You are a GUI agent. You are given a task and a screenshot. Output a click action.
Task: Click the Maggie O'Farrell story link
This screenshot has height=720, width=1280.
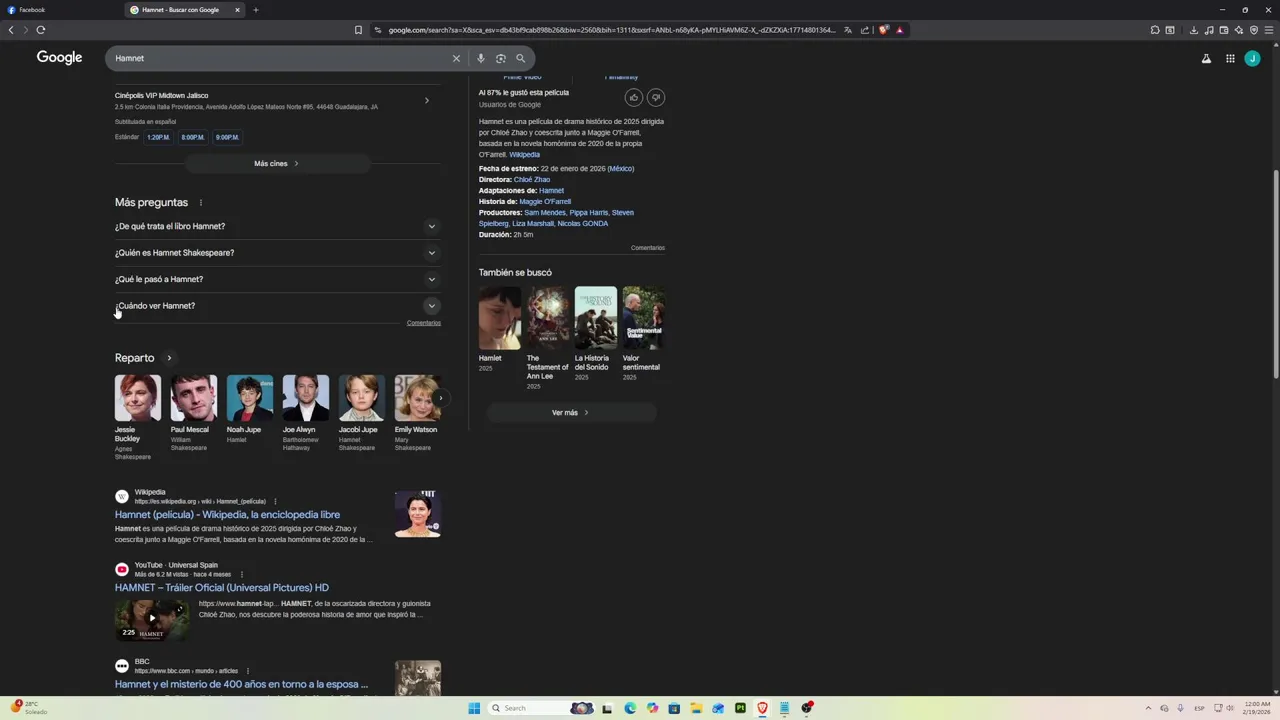[x=545, y=201]
